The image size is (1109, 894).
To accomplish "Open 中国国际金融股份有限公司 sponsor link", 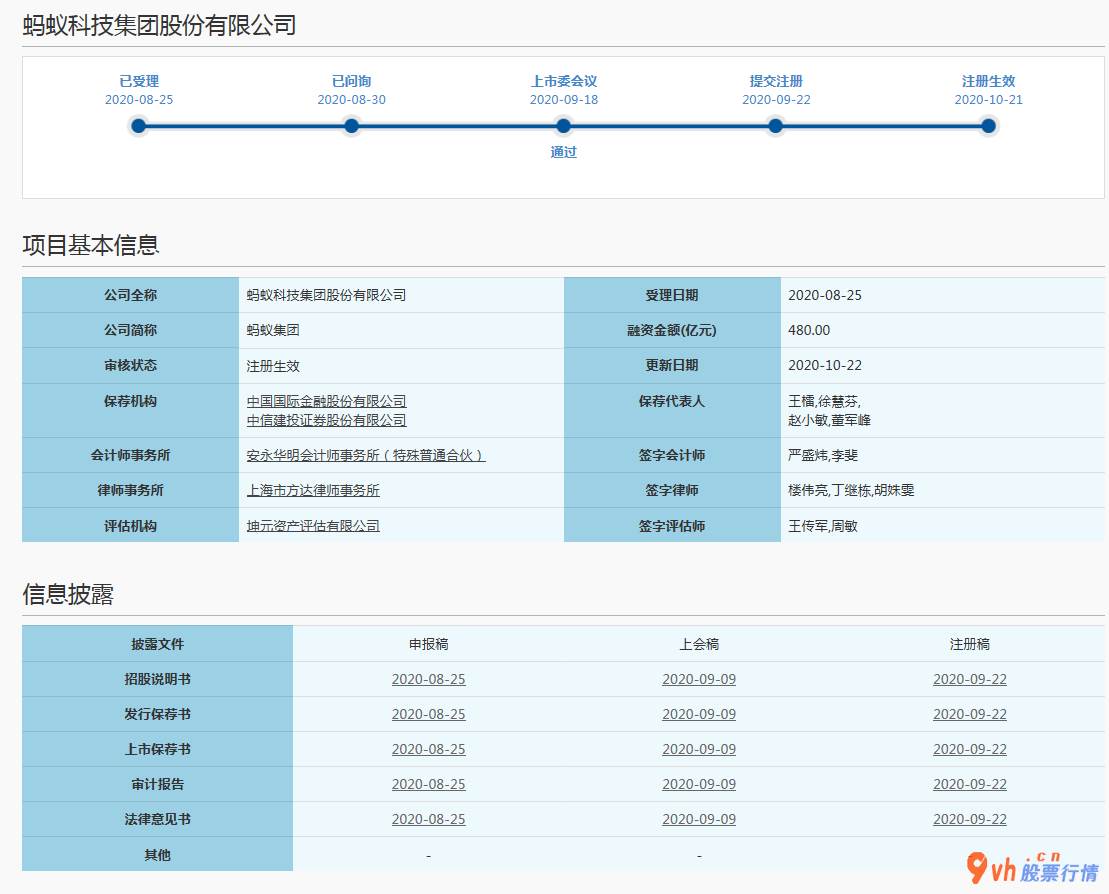I will click(327, 401).
